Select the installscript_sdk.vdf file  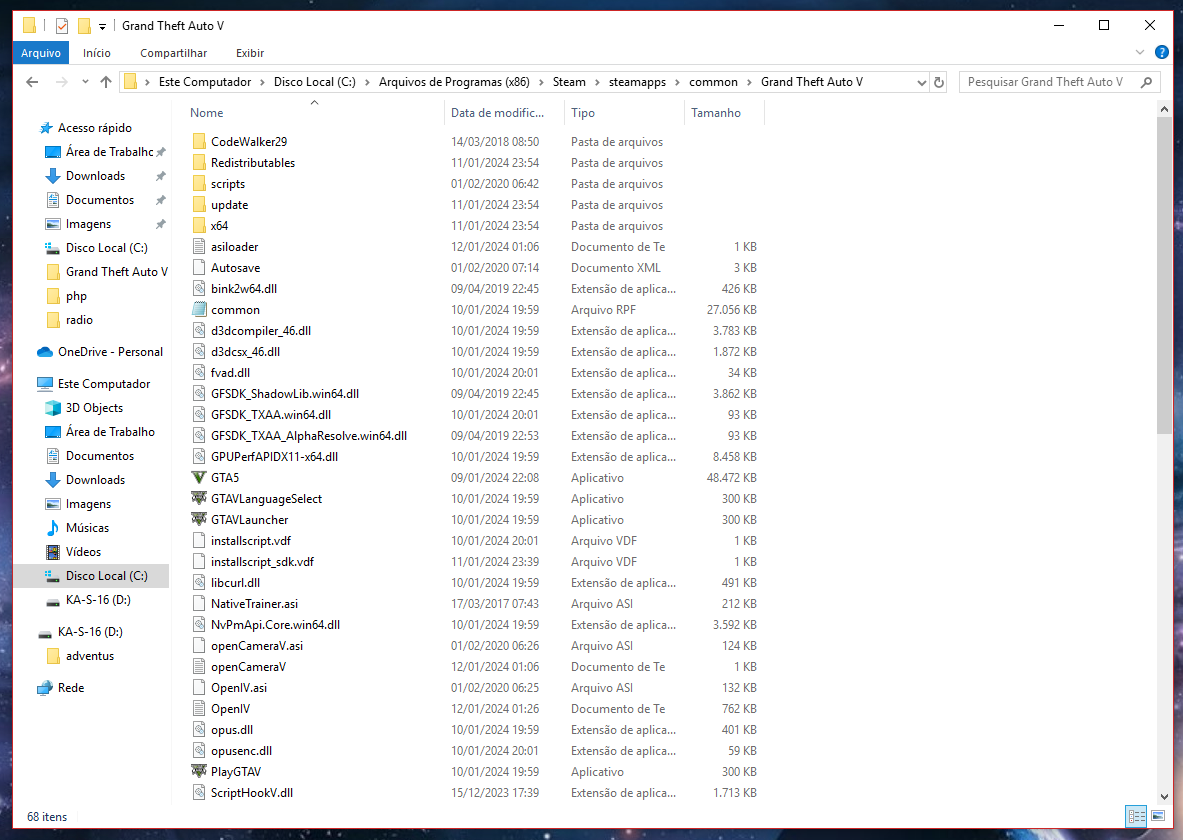[x=262, y=562]
